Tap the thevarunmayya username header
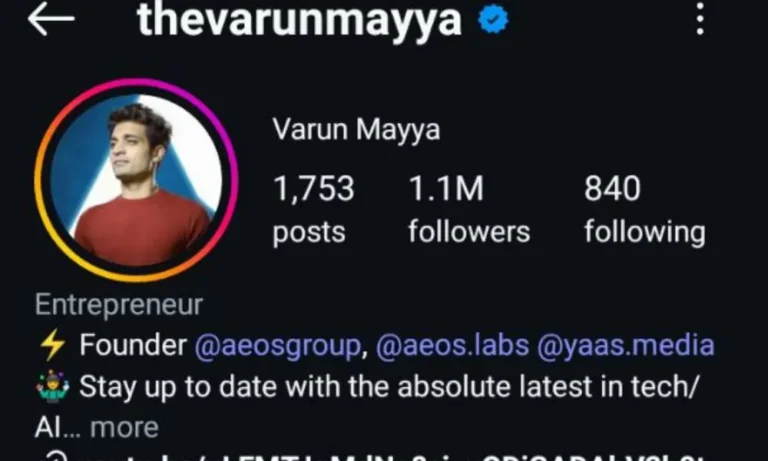This screenshot has width=768, height=461. [299, 20]
